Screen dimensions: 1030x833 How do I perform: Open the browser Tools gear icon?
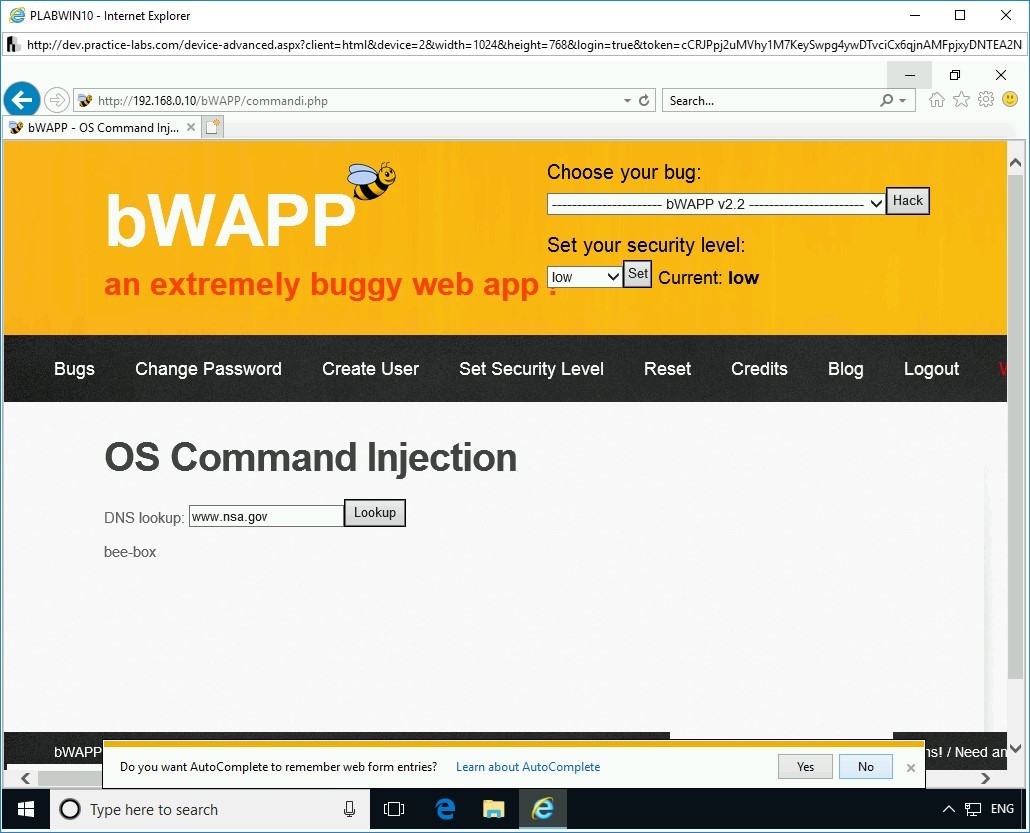tap(986, 99)
